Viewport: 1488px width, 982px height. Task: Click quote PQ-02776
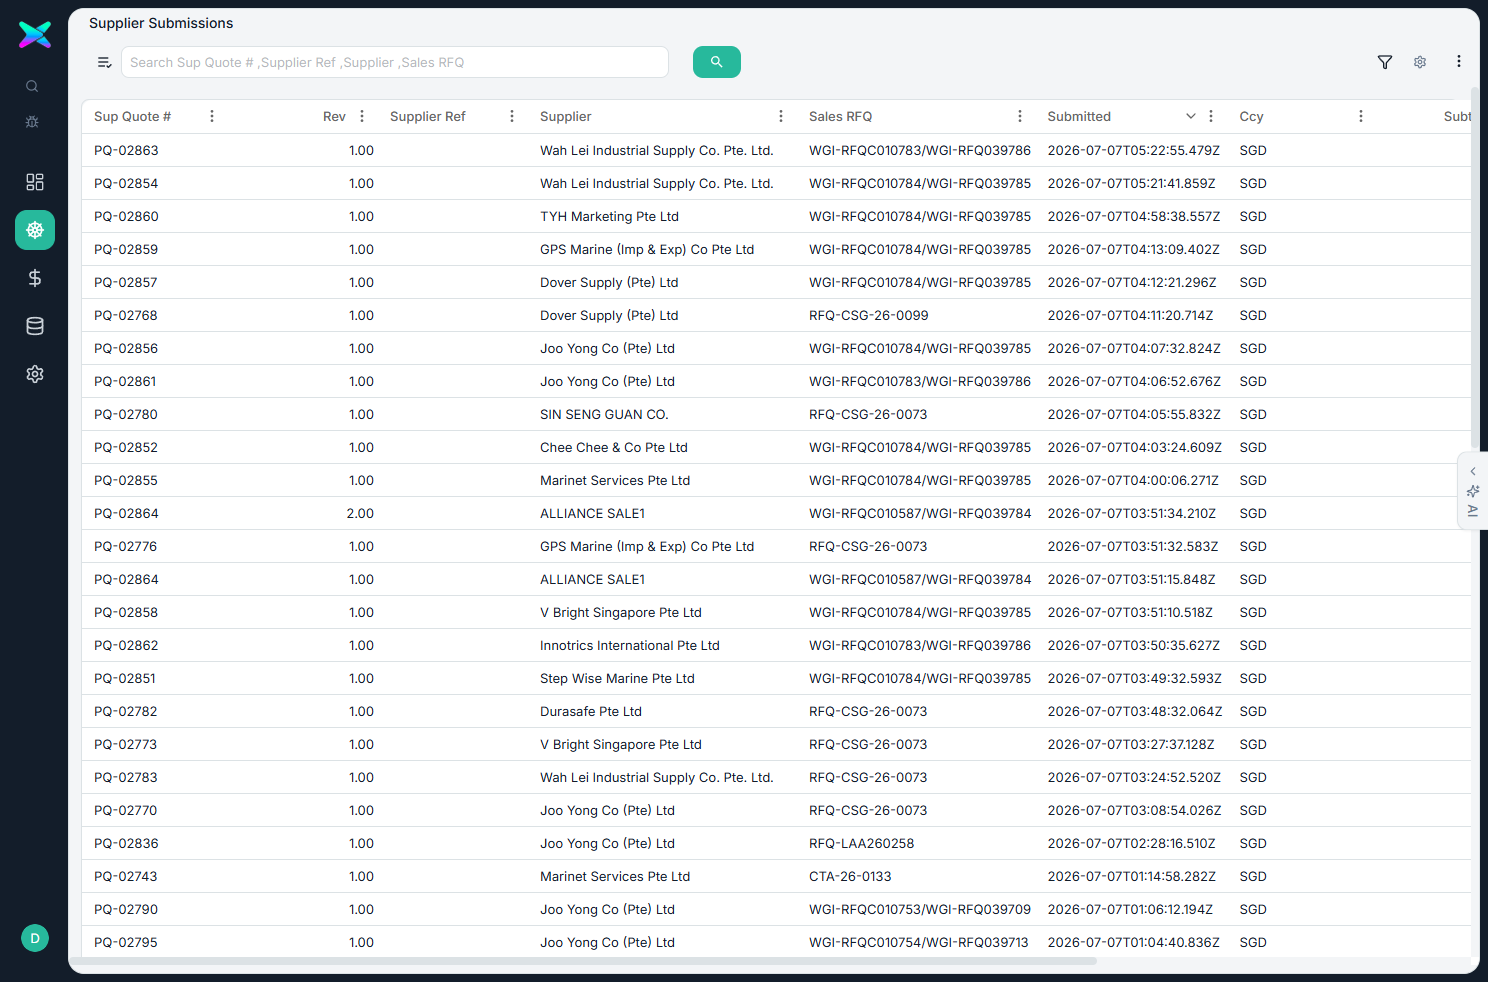126,546
